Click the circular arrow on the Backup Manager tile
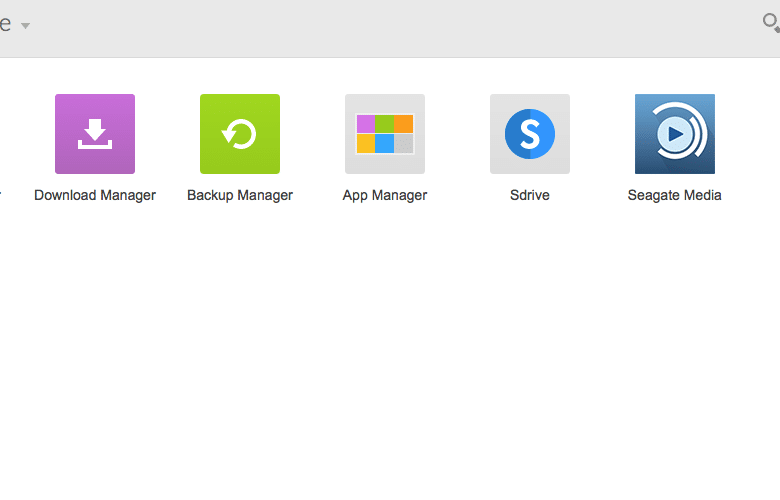780x500 pixels. pyautogui.click(x=239, y=134)
